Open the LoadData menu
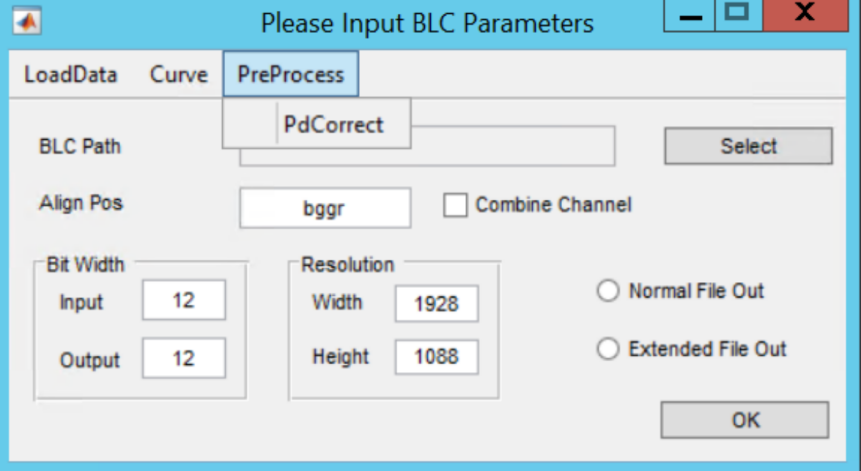The width and height of the screenshot is (861, 471). pos(71,74)
